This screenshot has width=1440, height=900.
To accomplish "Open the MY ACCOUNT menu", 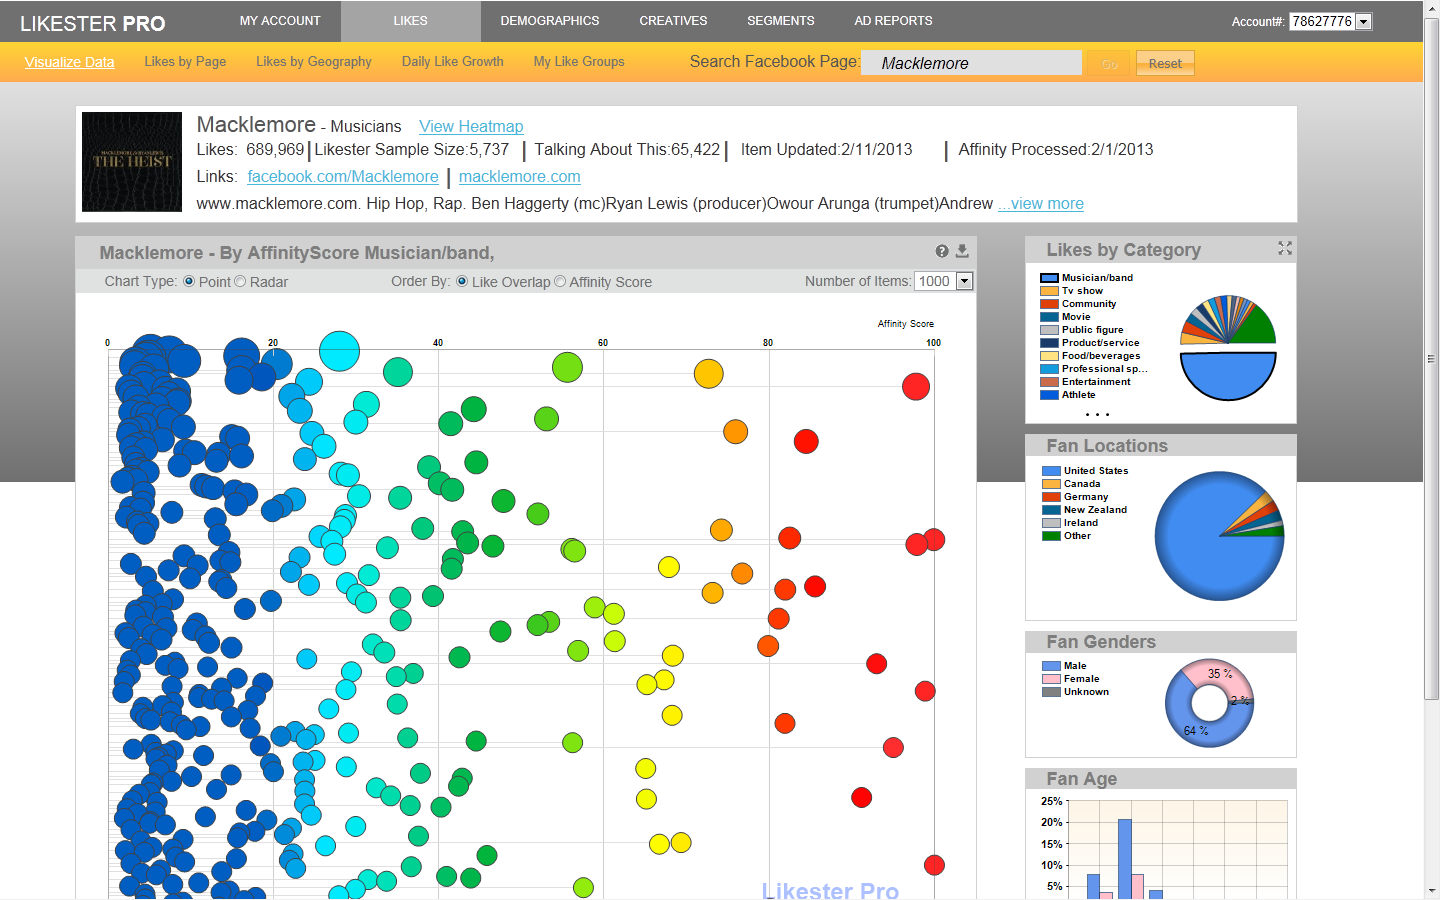I will pyautogui.click(x=280, y=21).
